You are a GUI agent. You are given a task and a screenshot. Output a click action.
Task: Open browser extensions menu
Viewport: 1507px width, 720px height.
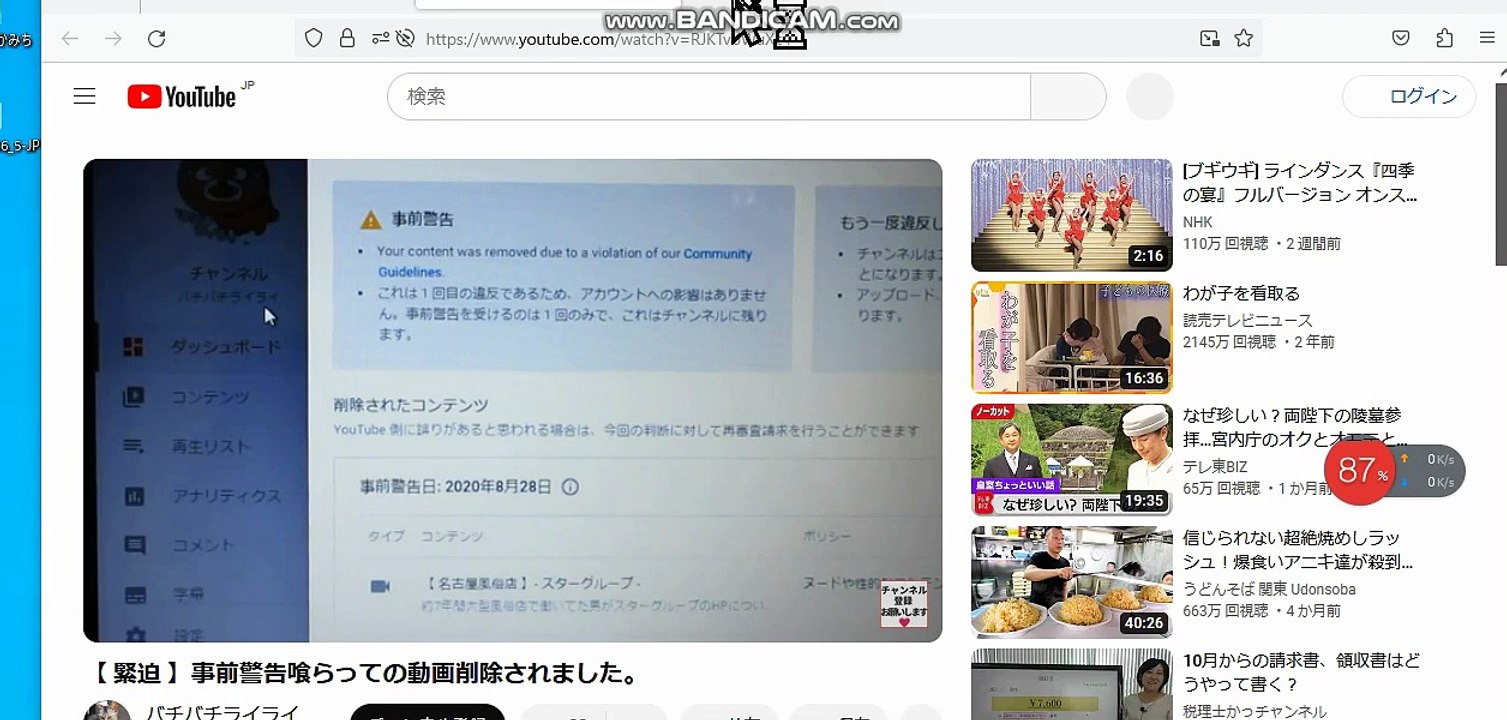1444,39
